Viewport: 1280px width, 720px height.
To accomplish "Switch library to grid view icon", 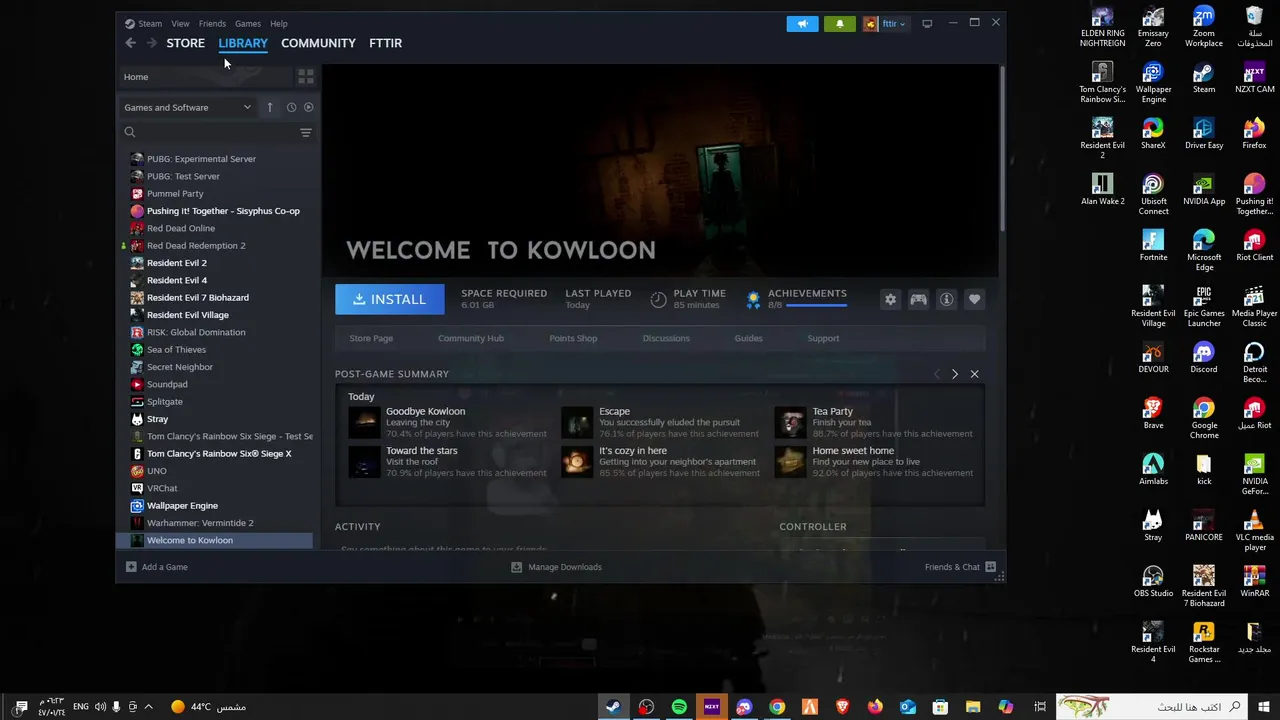I will click(x=306, y=77).
